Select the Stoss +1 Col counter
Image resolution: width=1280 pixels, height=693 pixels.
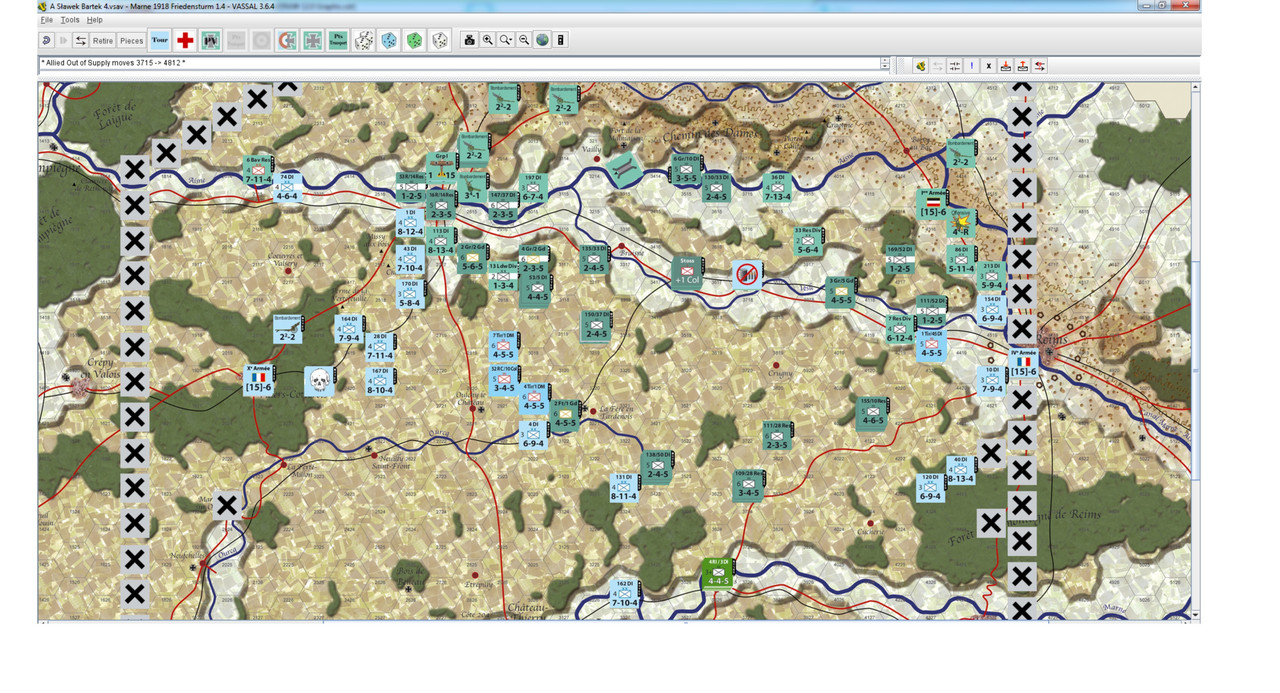tap(686, 272)
